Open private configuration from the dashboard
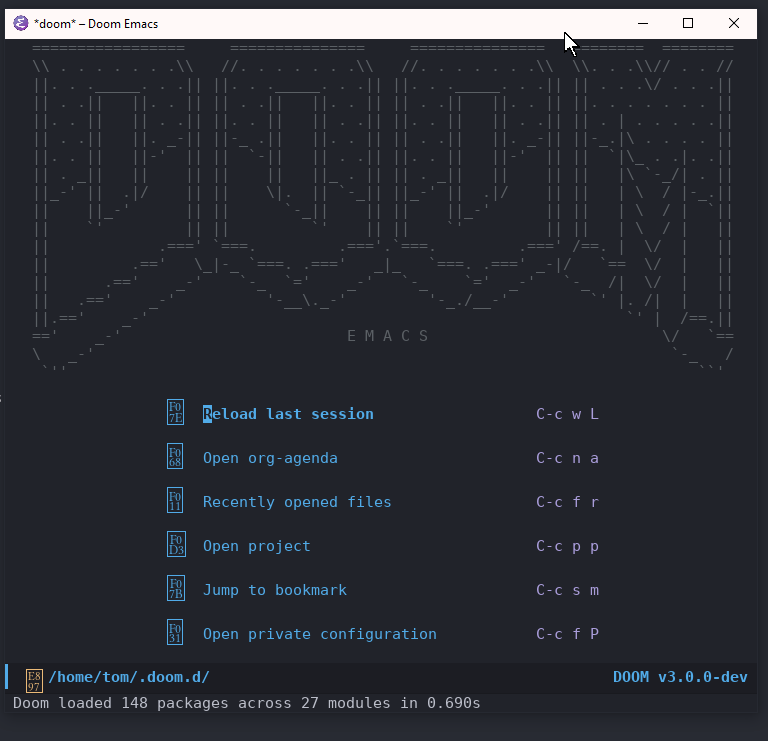This screenshot has width=768, height=741. point(319,634)
